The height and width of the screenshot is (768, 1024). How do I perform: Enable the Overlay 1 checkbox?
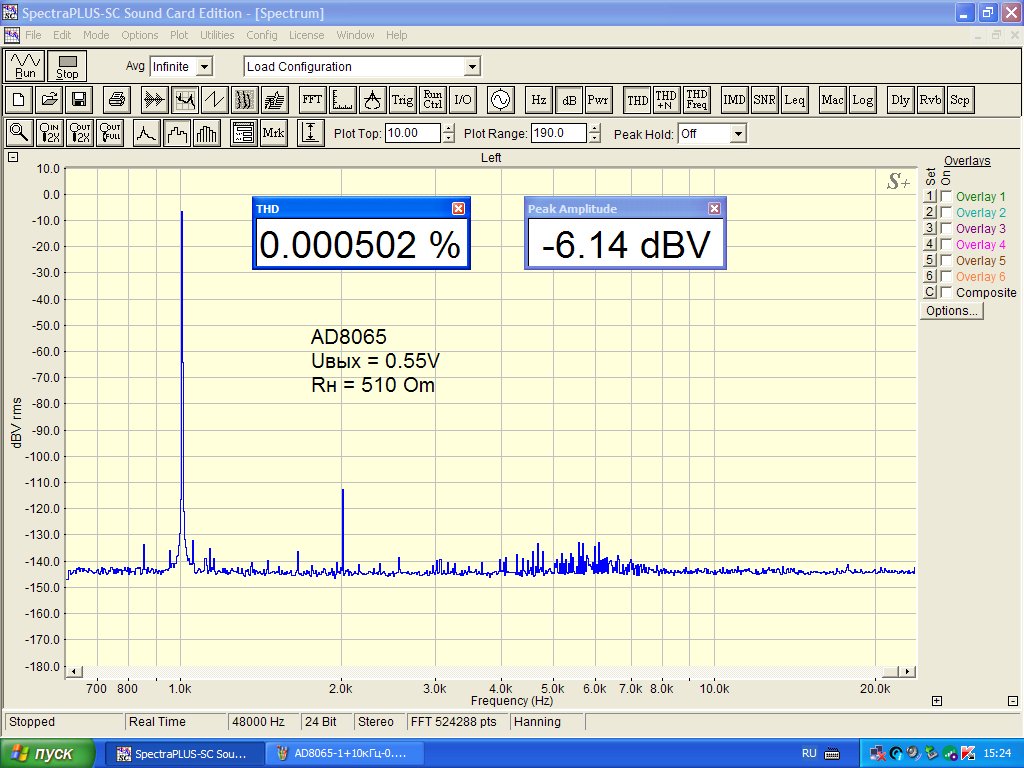(x=946, y=197)
